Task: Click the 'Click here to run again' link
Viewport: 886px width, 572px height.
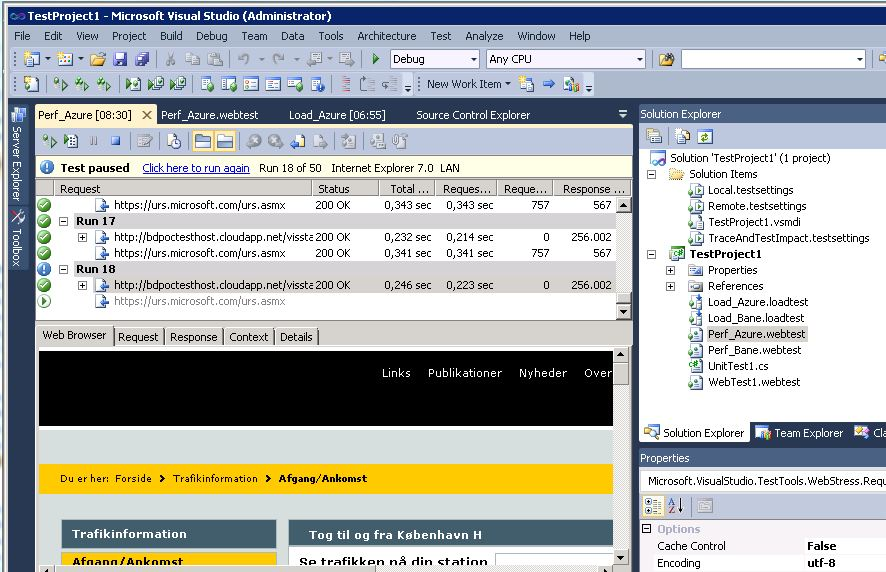Action: [196, 168]
